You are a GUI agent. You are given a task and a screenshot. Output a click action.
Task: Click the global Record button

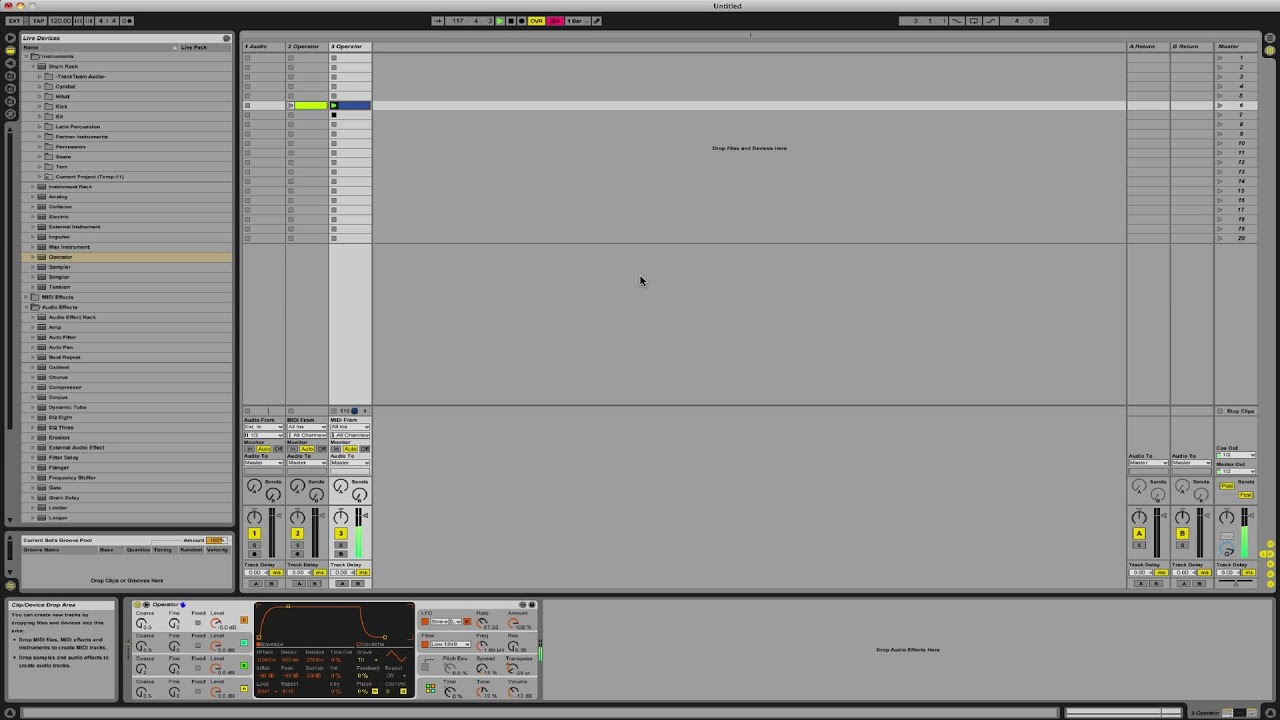coord(521,21)
